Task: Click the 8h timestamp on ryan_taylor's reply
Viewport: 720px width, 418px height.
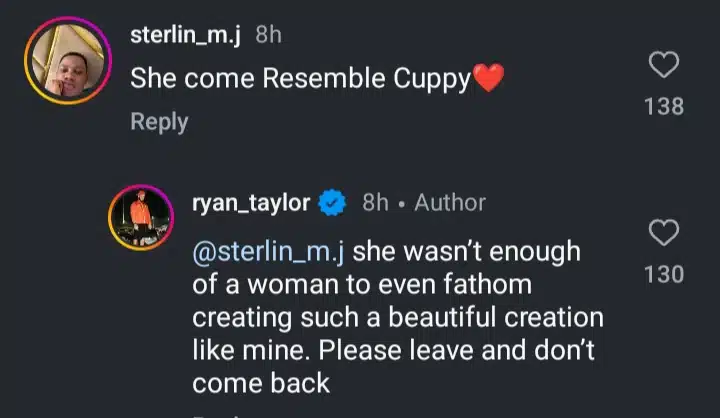Action: click(x=375, y=203)
